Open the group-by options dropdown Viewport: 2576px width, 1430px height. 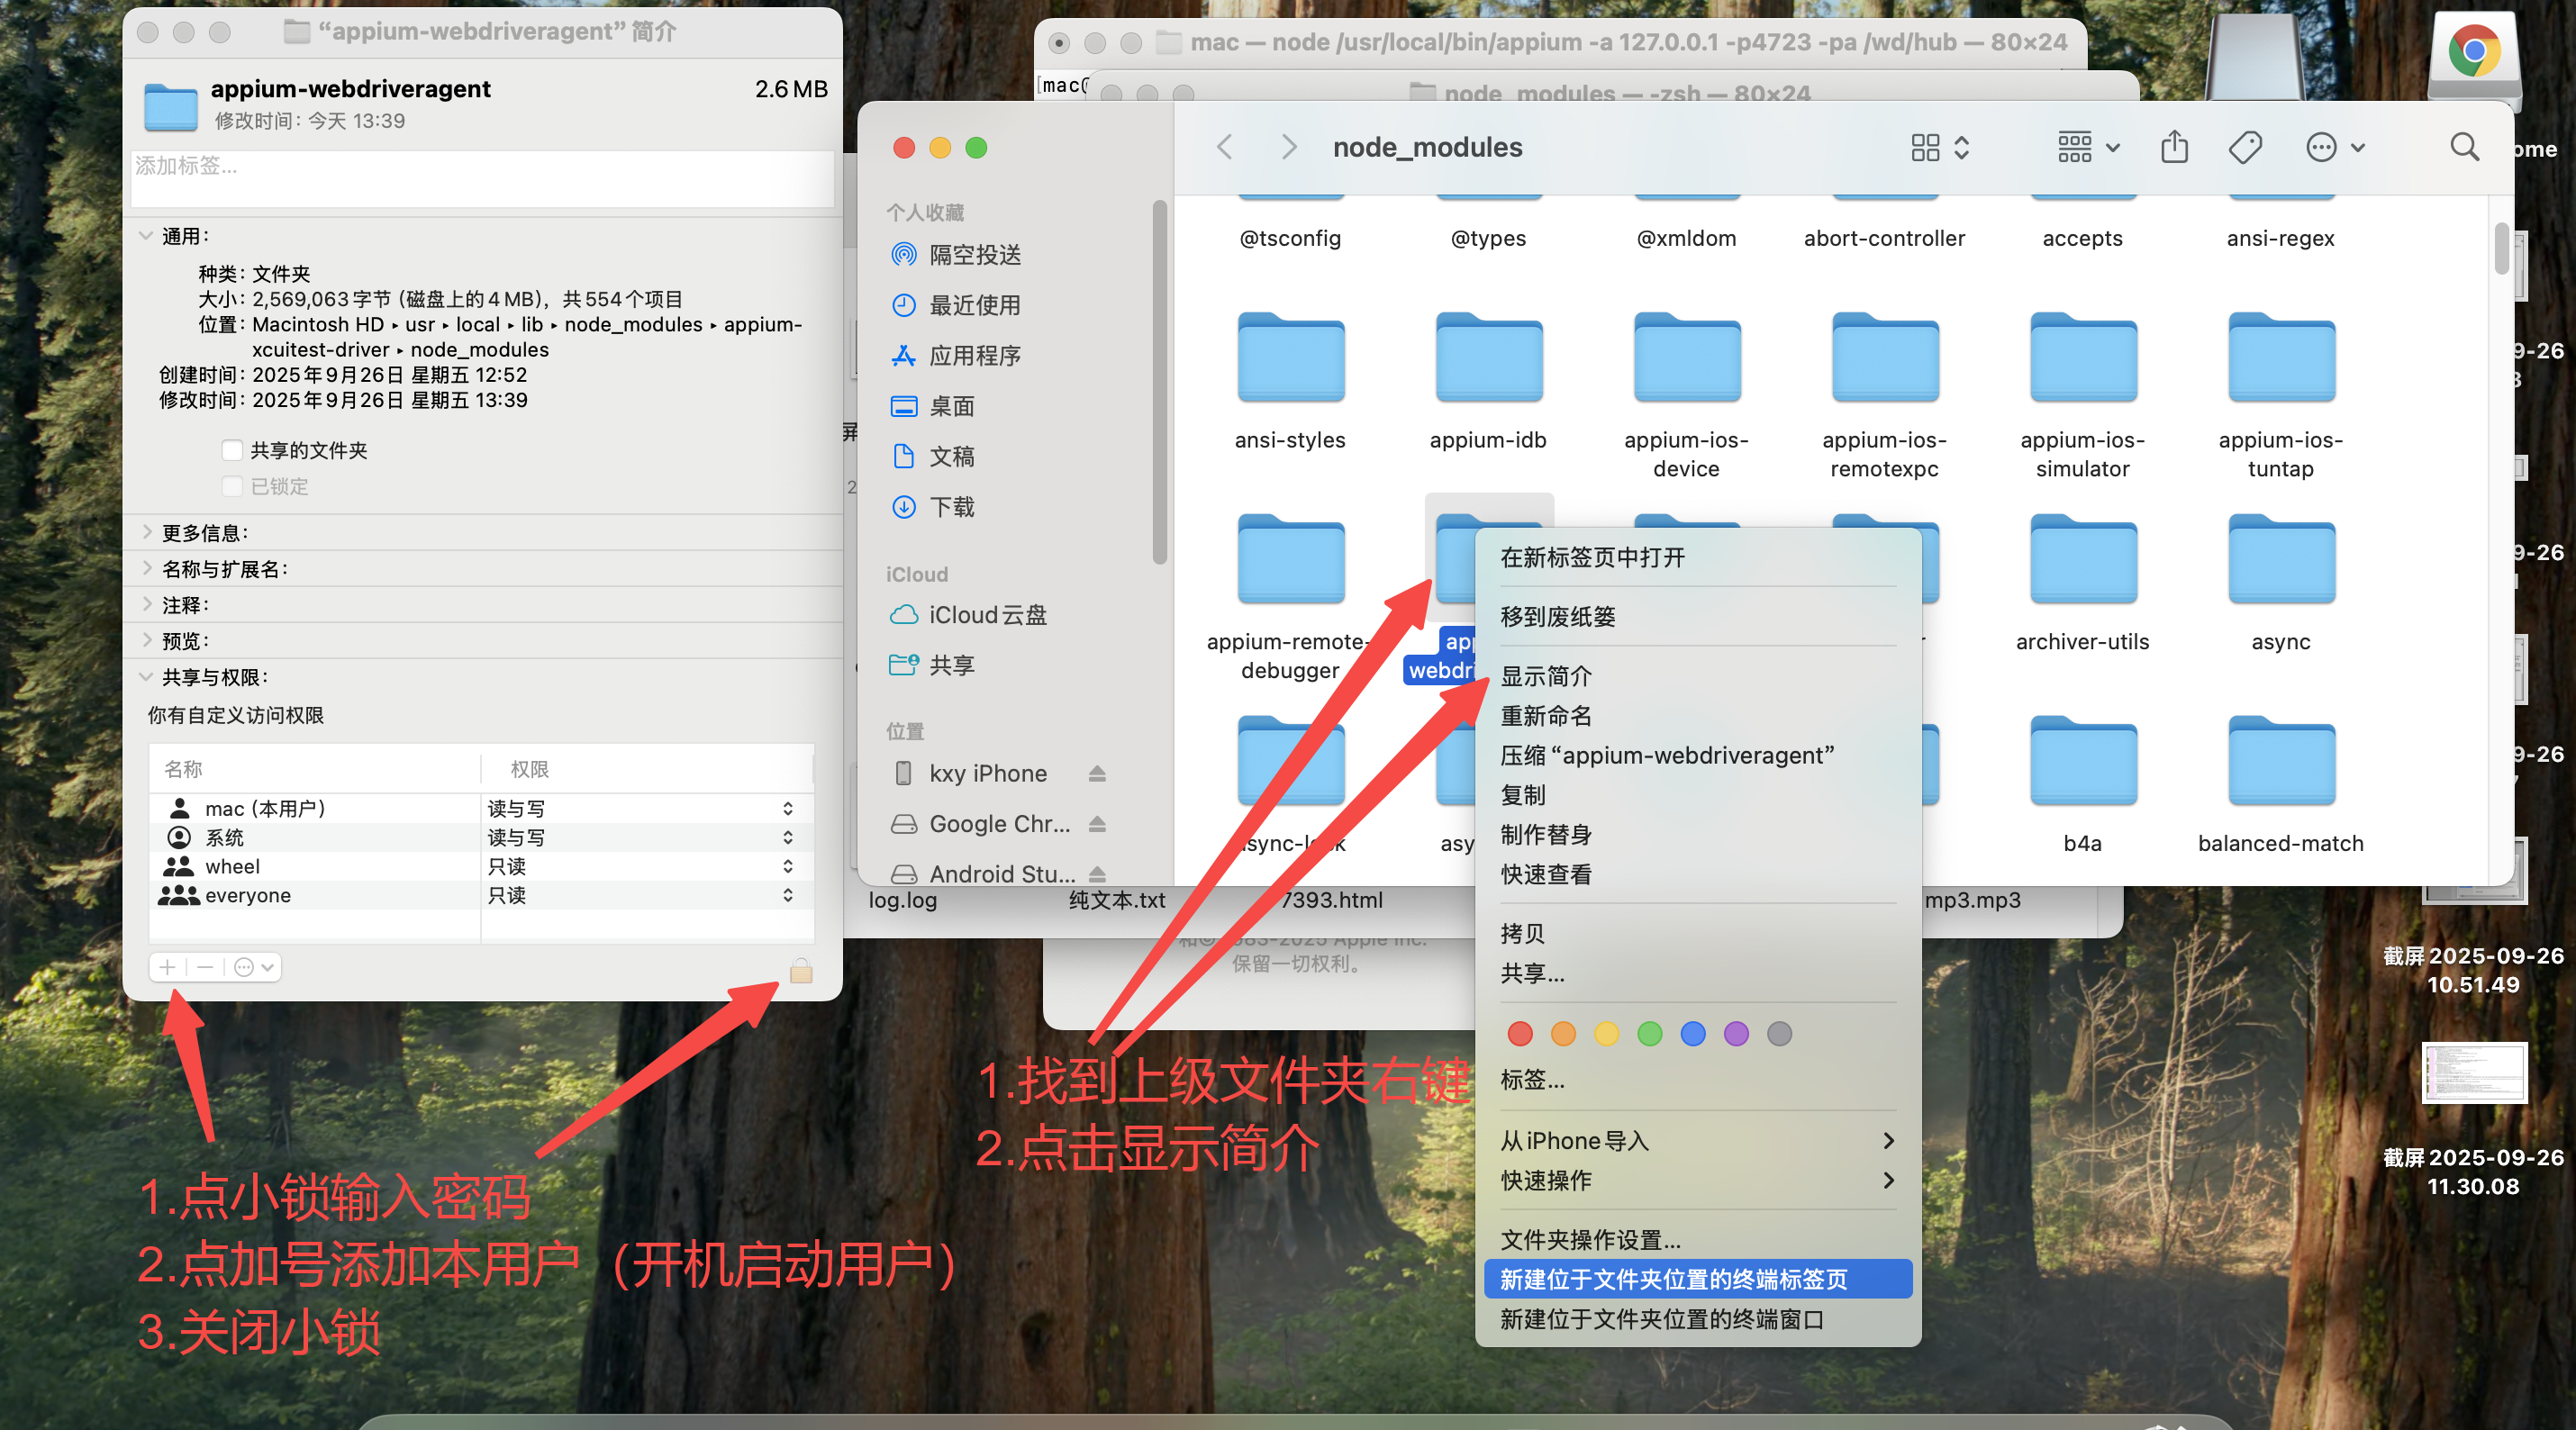pyautogui.click(x=2088, y=148)
